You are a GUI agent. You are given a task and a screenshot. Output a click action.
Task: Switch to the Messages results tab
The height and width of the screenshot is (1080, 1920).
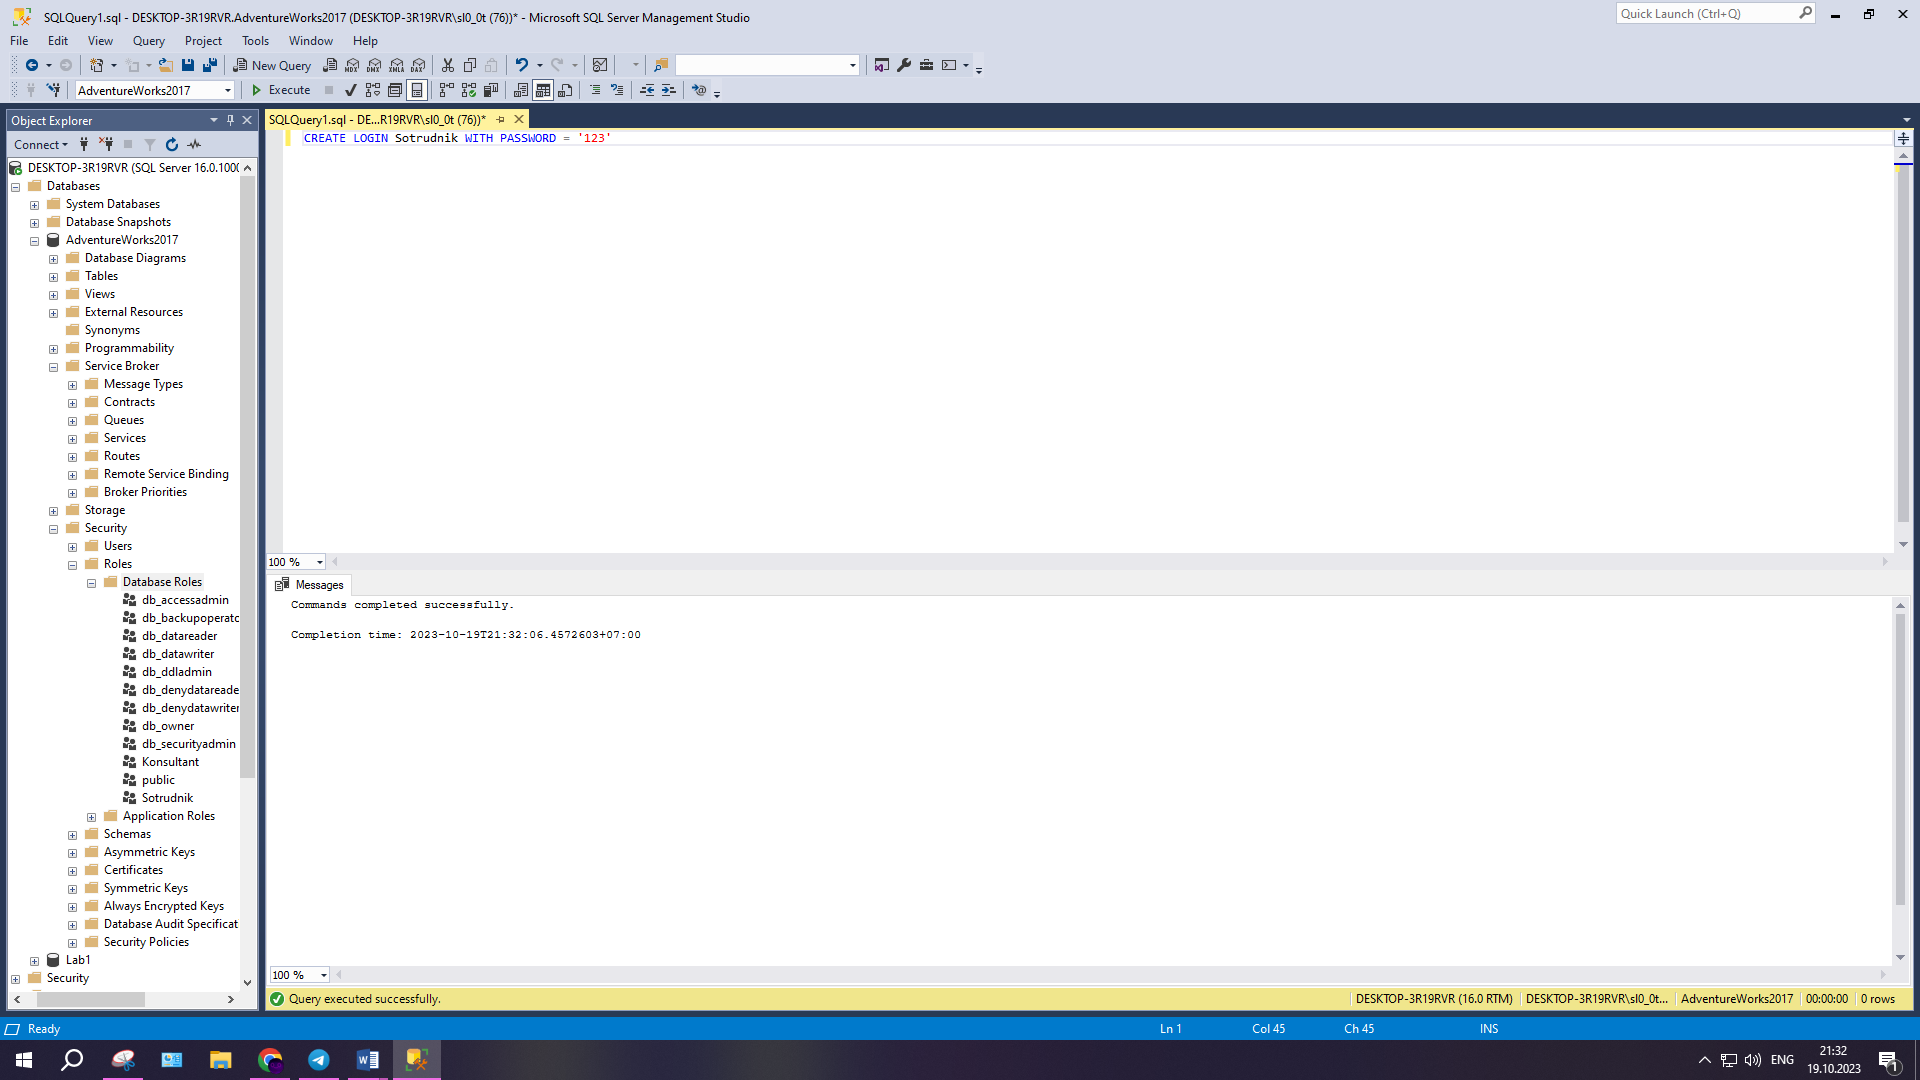(310, 585)
